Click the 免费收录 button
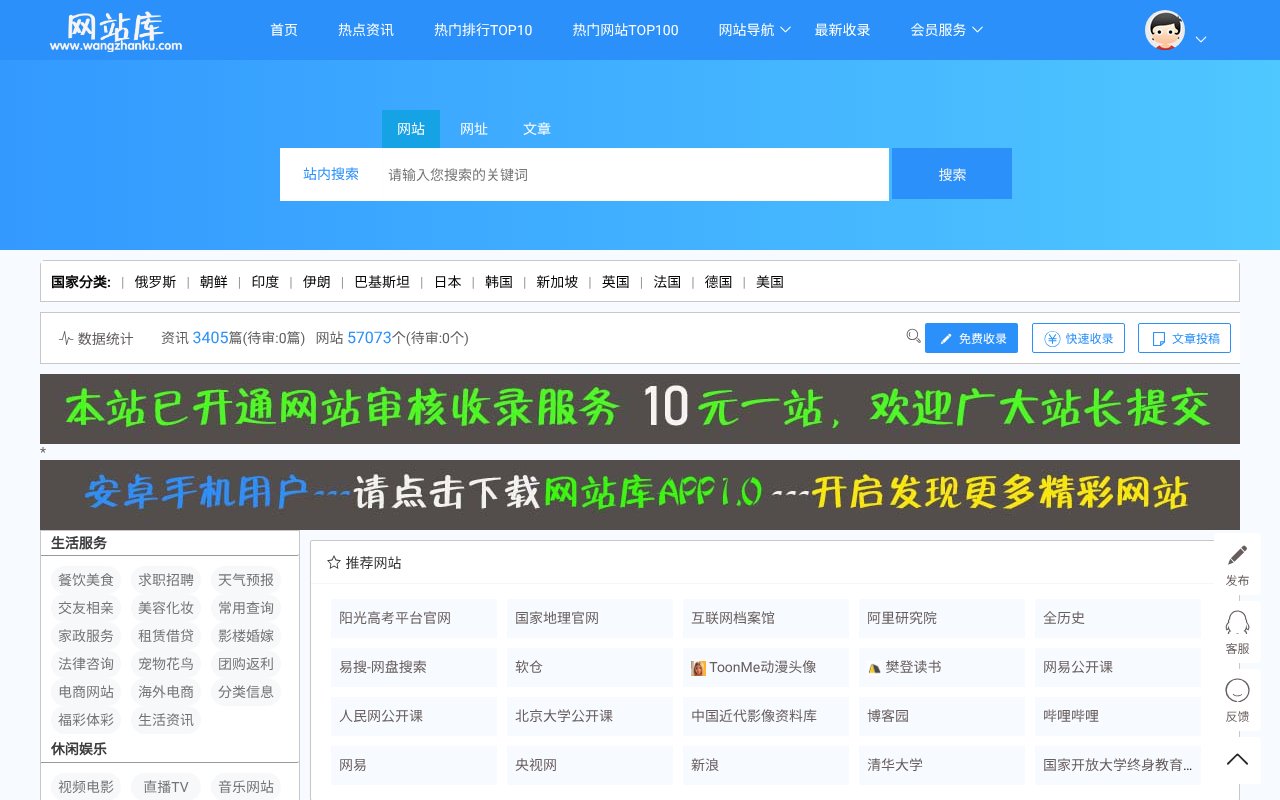Screen dimensions: 1280x800 pyautogui.click(x=971, y=338)
